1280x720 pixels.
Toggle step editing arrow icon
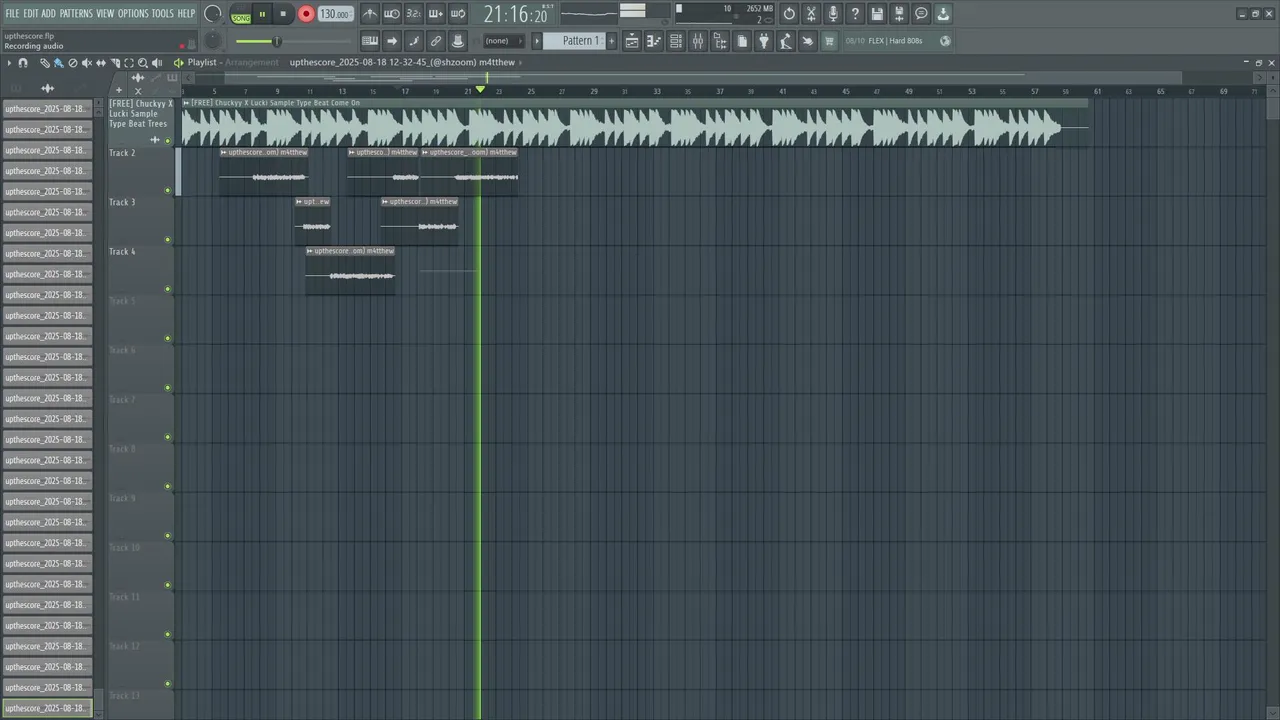[392, 41]
